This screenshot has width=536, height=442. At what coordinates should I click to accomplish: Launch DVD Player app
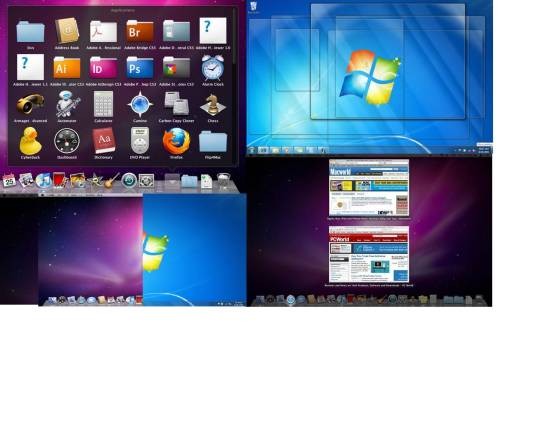point(140,141)
